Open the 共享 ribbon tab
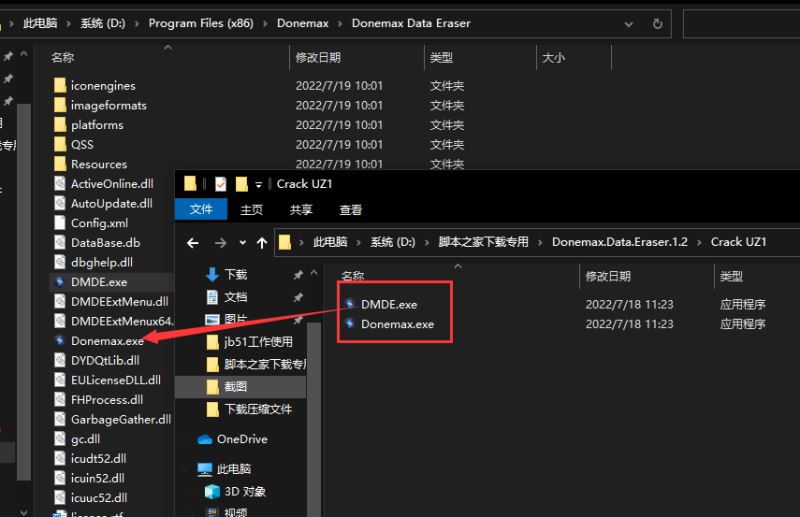 click(301, 210)
